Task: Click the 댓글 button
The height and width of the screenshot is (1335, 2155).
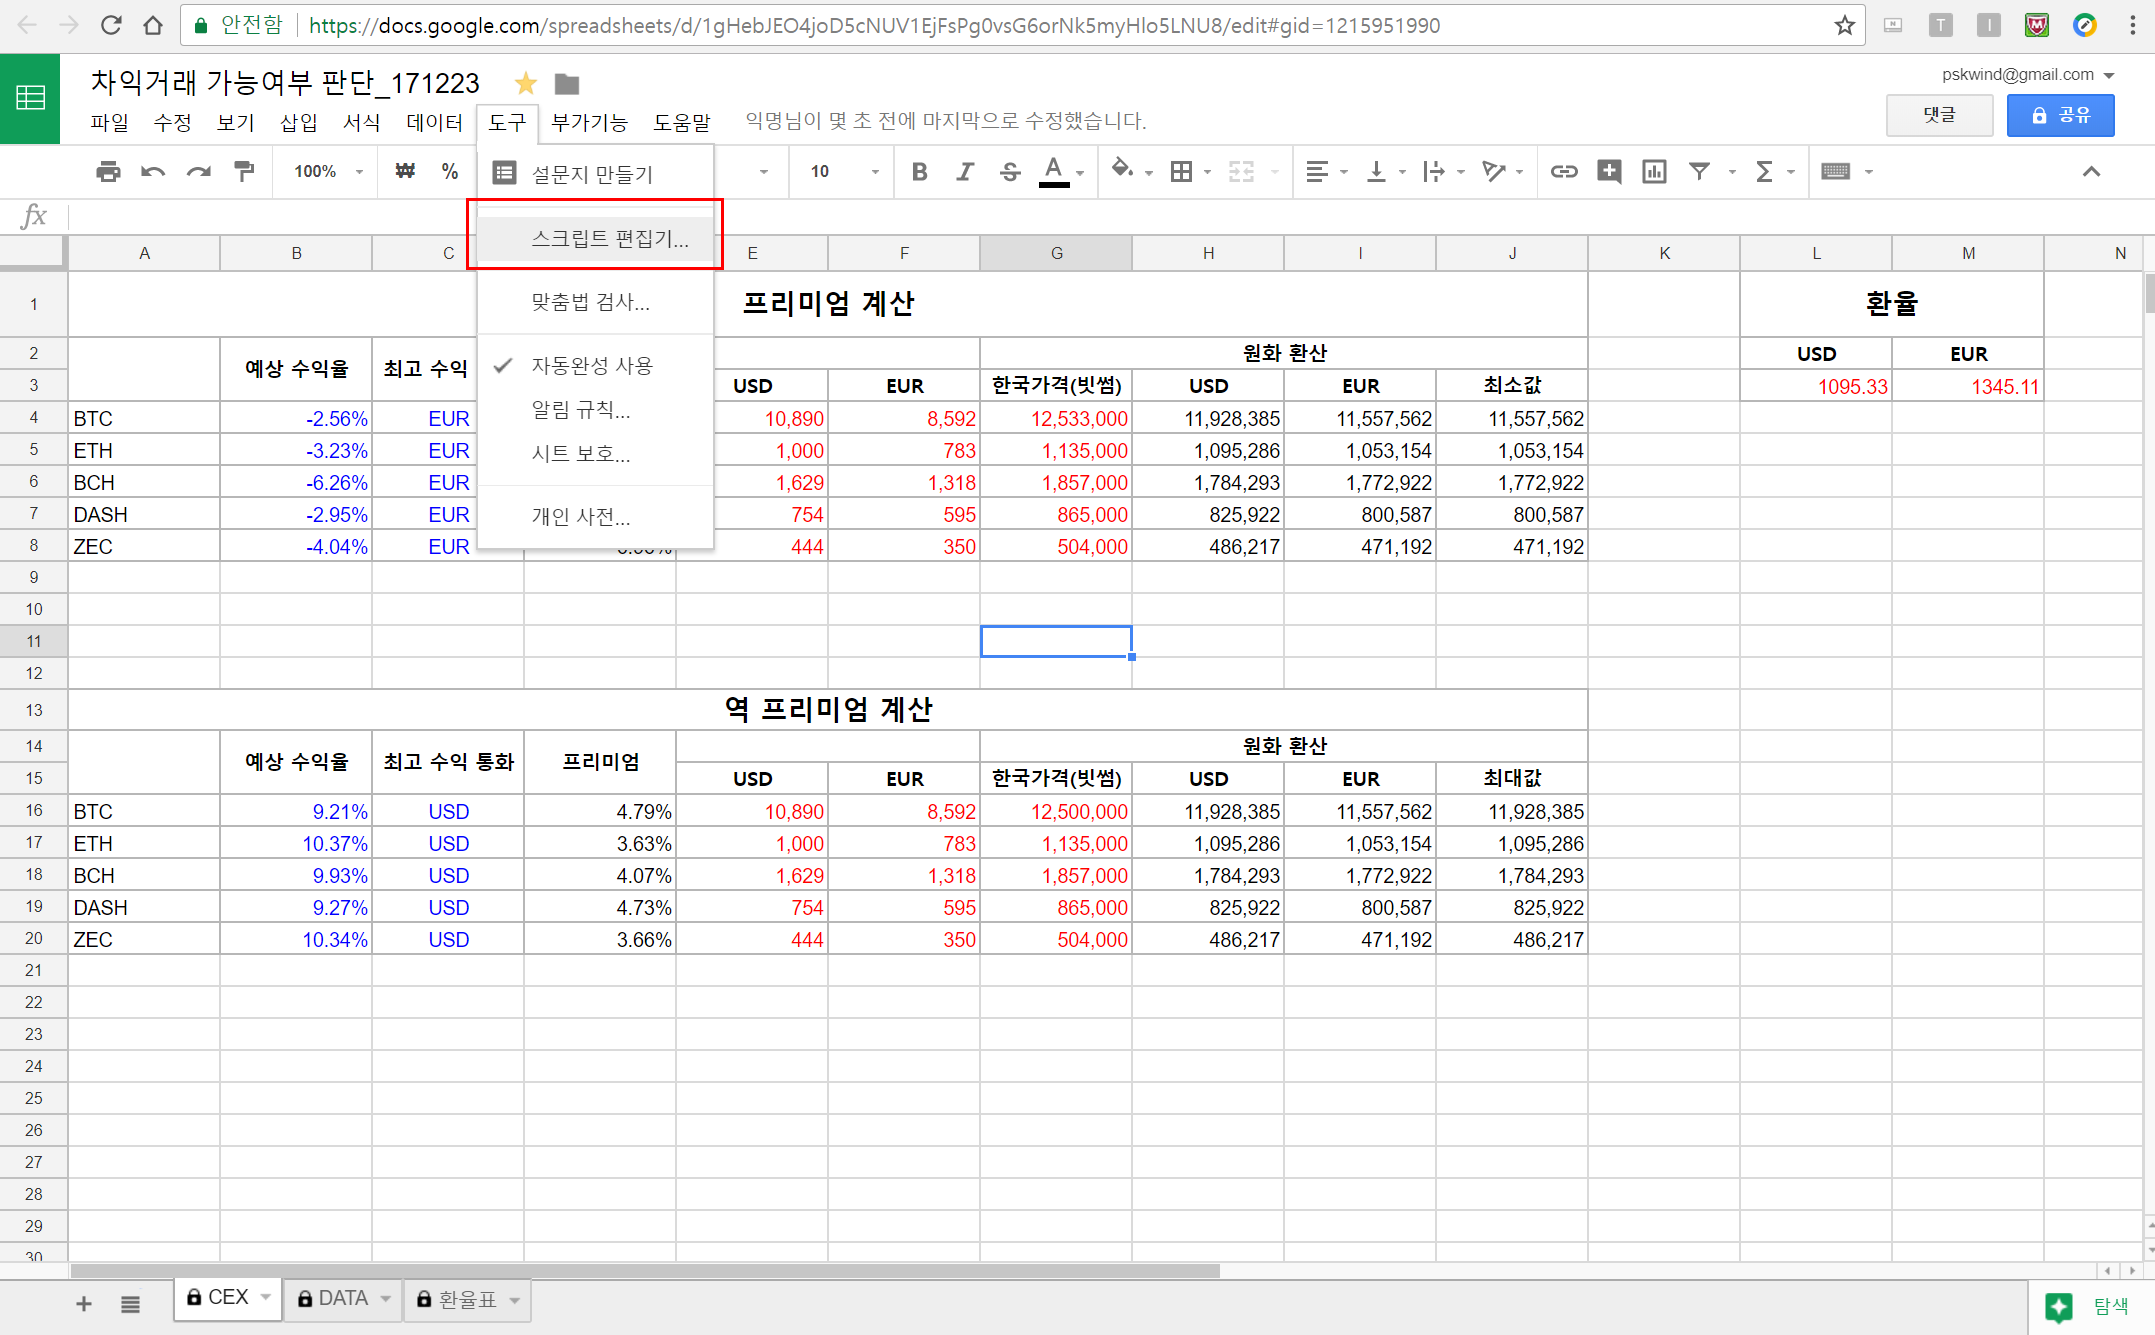Action: click(x=1939, y=115)
